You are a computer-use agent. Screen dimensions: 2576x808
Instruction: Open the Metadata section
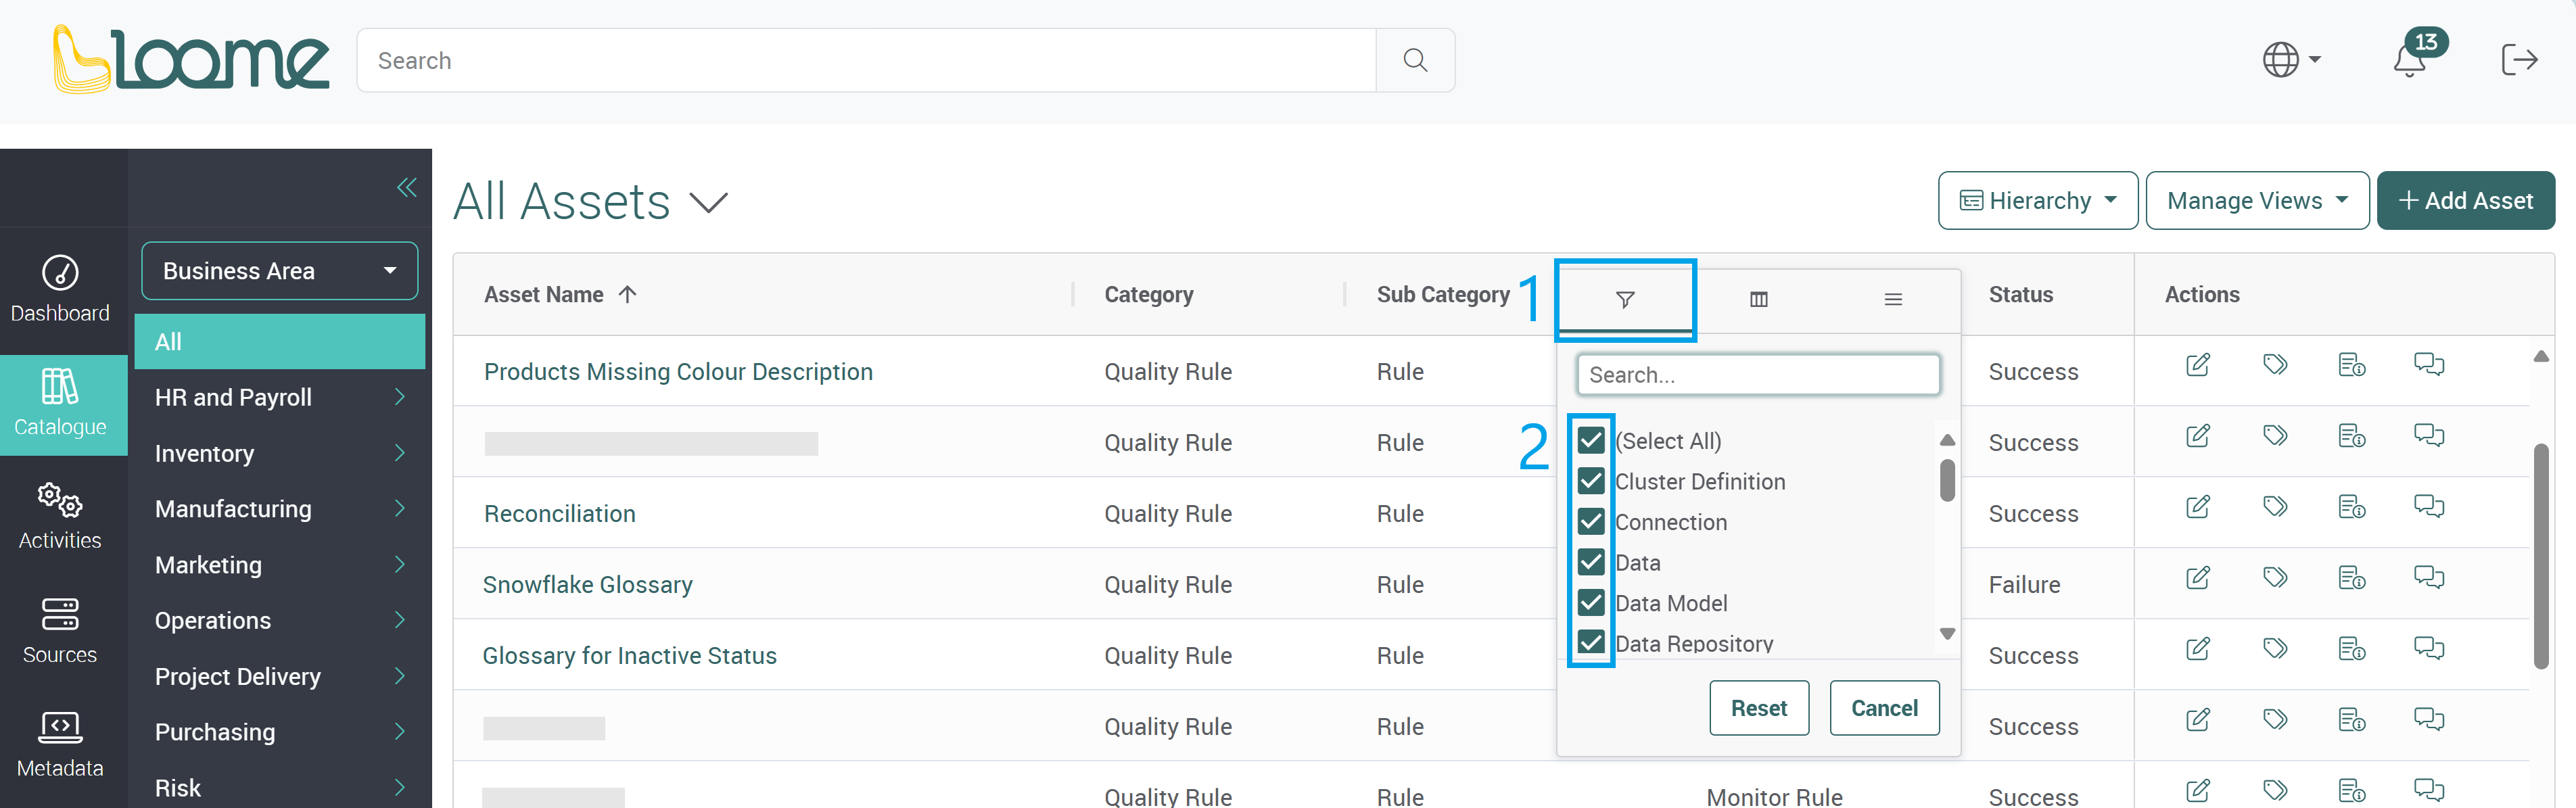[60, 744]
